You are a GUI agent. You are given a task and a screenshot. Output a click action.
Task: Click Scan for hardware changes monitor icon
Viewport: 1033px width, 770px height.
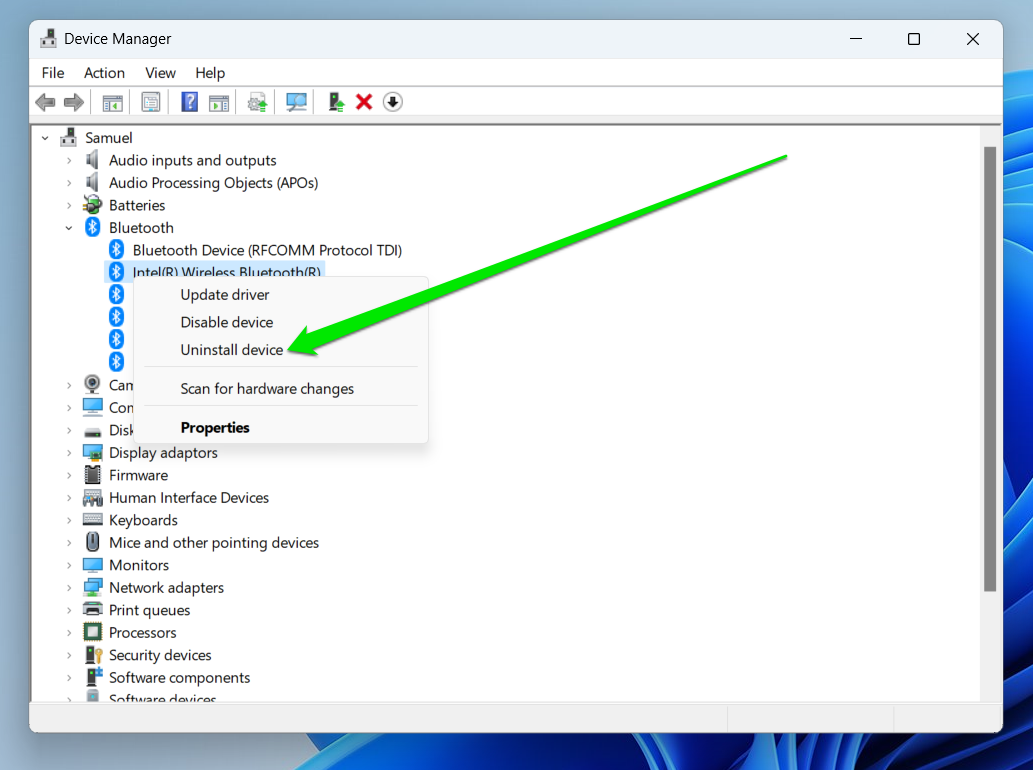[x=297, y=102]
